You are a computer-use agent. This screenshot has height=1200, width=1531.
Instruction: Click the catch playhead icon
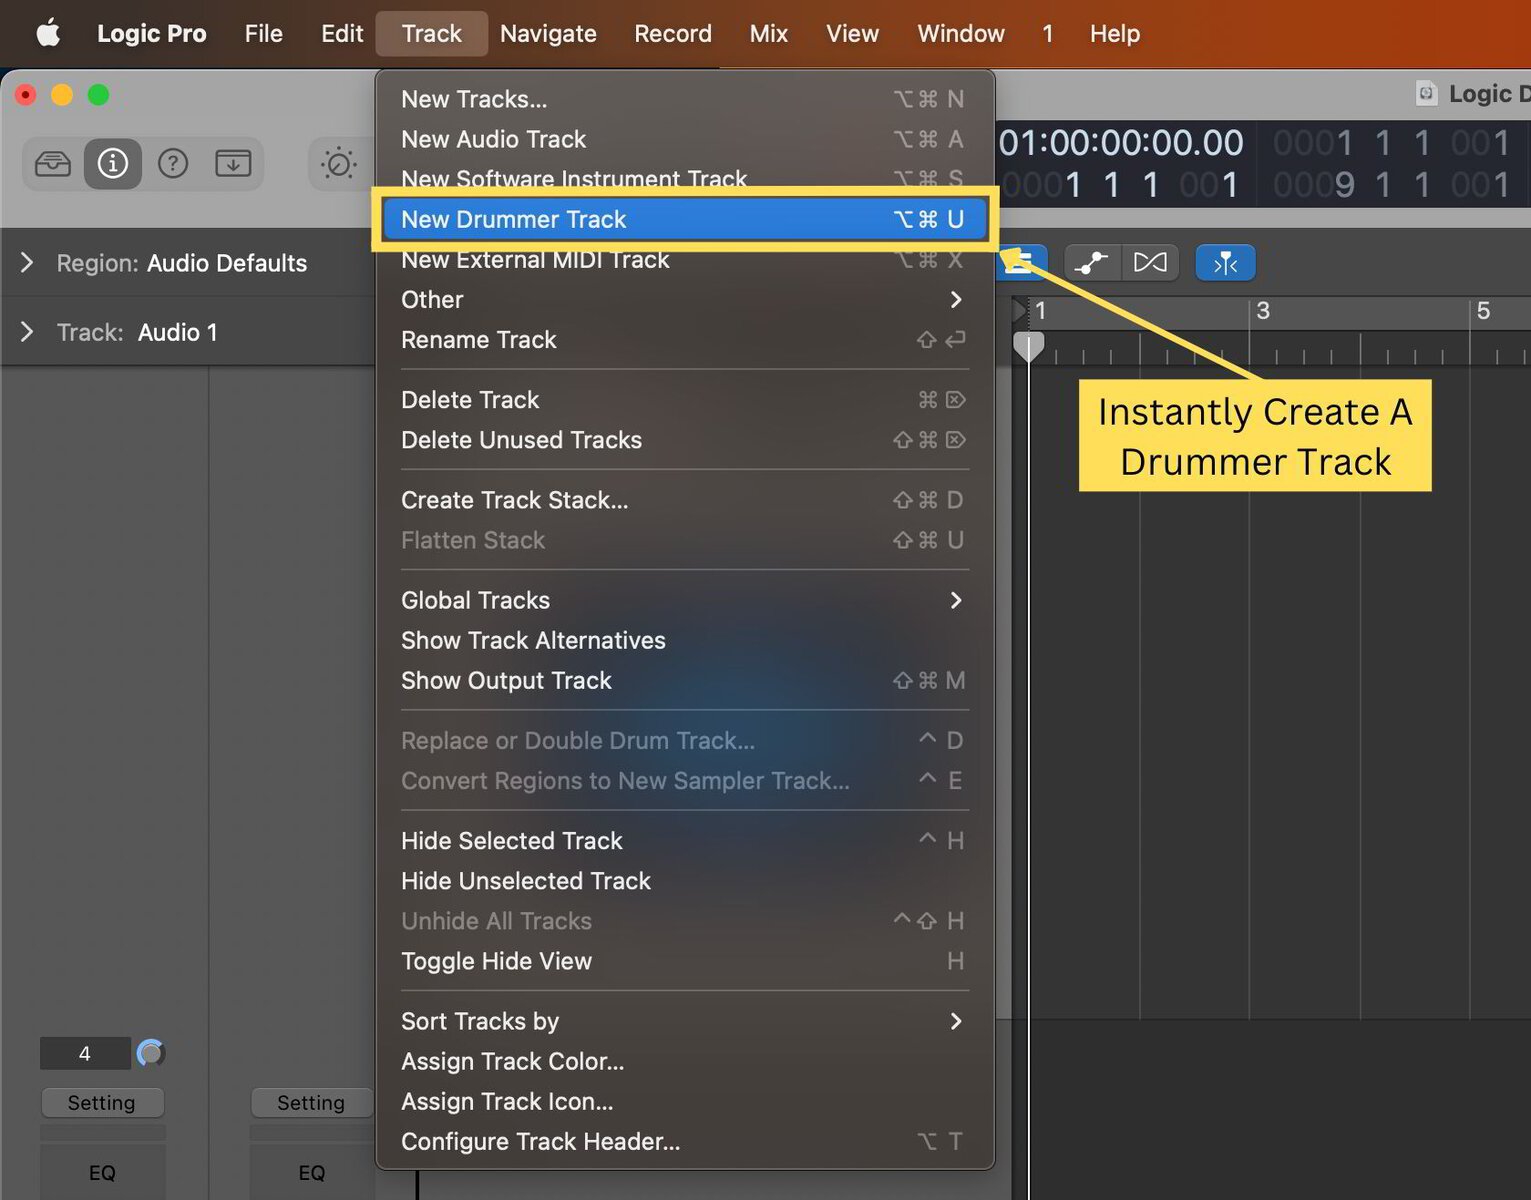[x=1225, y=262]
